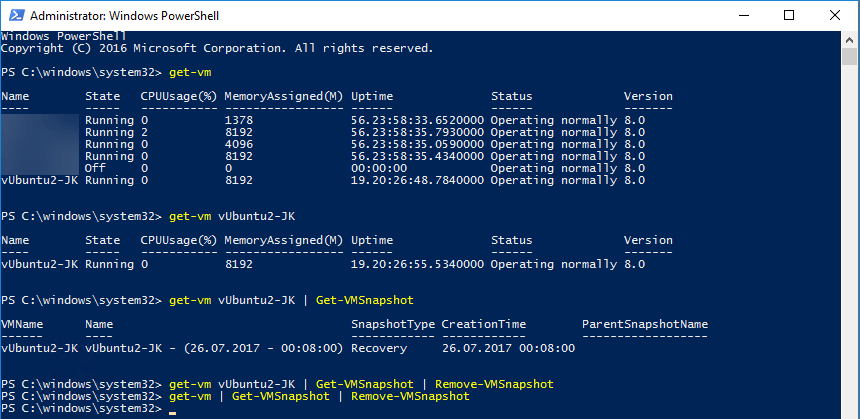
Task: Click memory value '4096'
Action: pos(239,144)
